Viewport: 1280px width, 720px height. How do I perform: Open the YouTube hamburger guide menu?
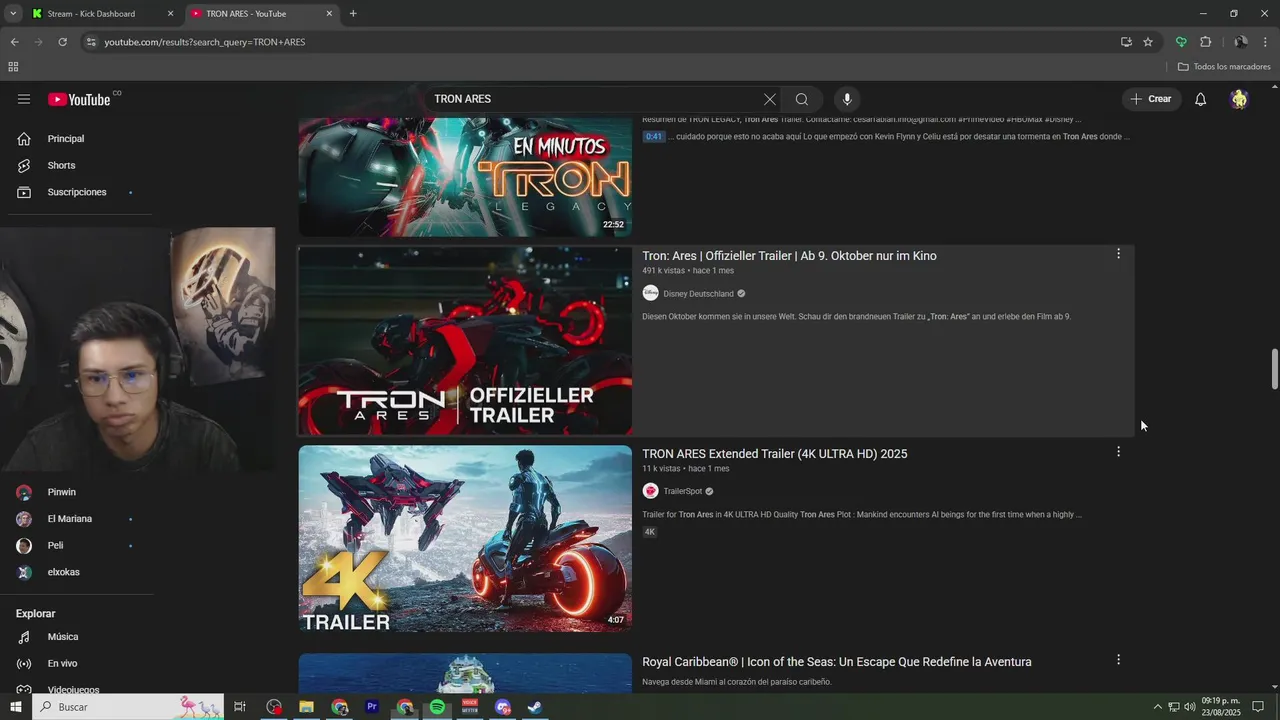[24, 99]
